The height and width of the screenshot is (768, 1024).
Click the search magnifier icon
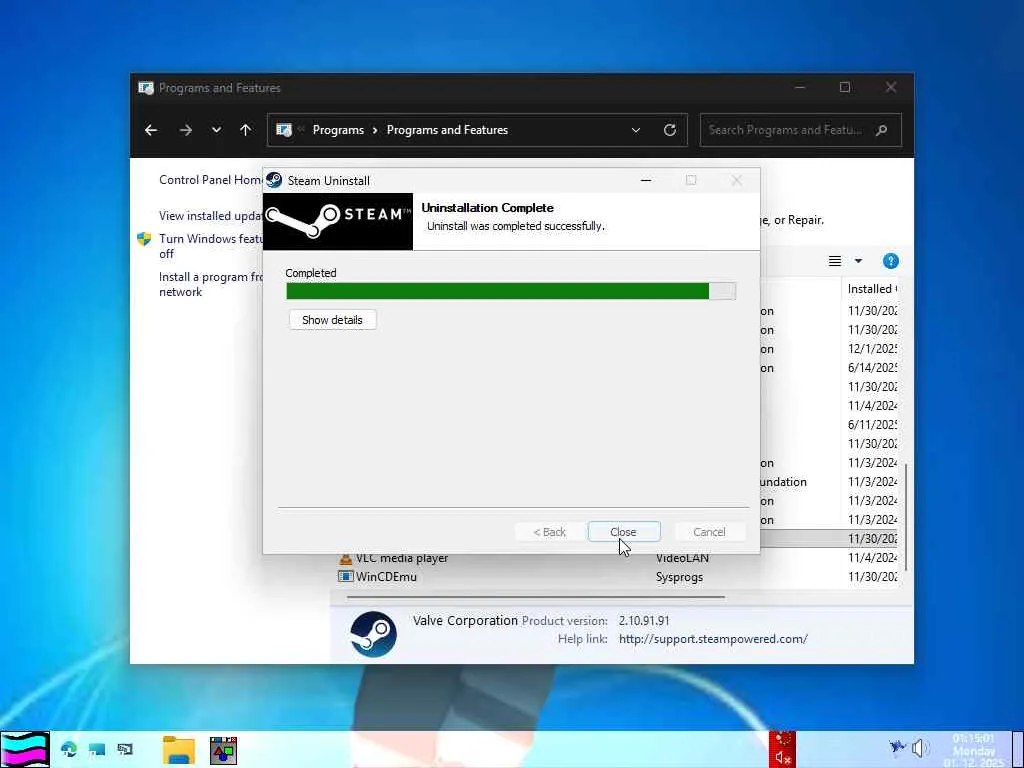point(882,130)
